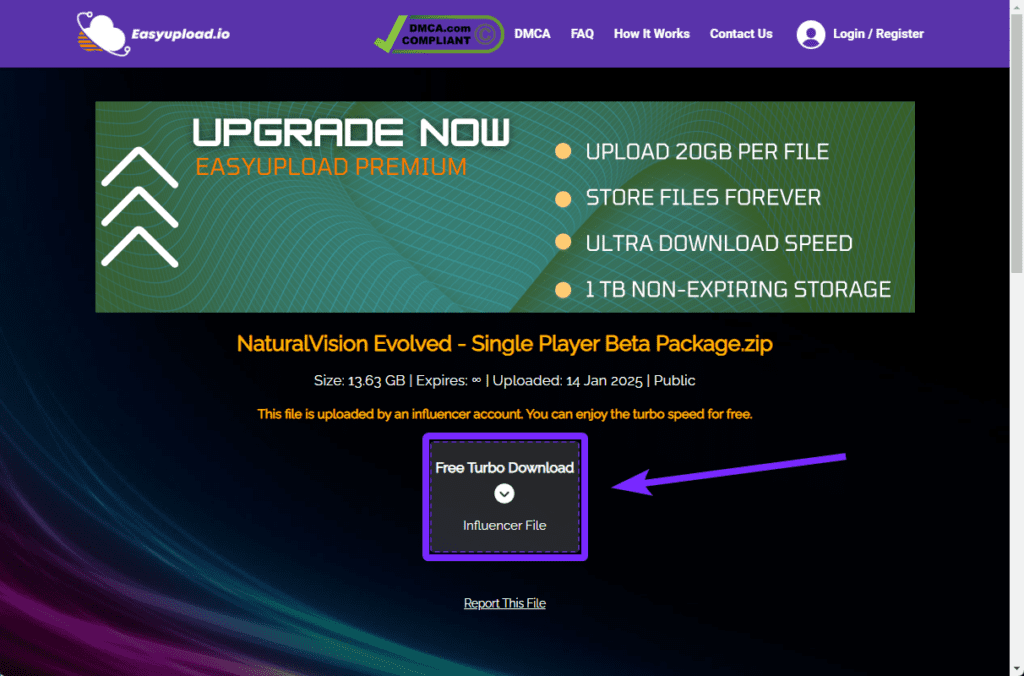
Task: Open the Upgrade Now premium banner
Action: pos(505,206)
